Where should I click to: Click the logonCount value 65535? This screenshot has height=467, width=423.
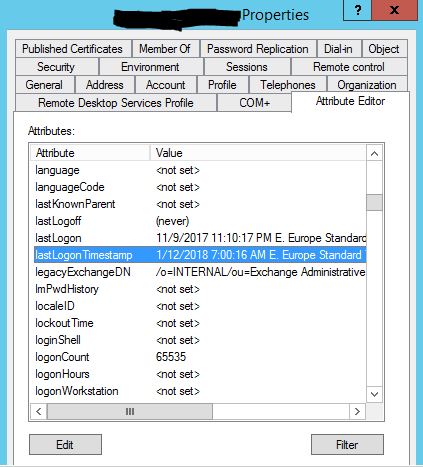pyautogui.click(x=171, y=357)
